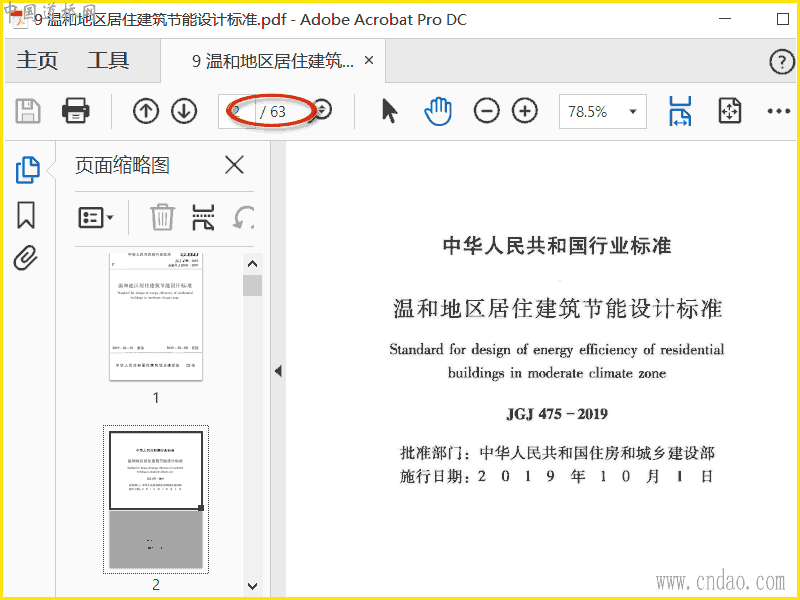Collapse the navigation pane with left triangle

pyautogui.click(x=278, y=371)
